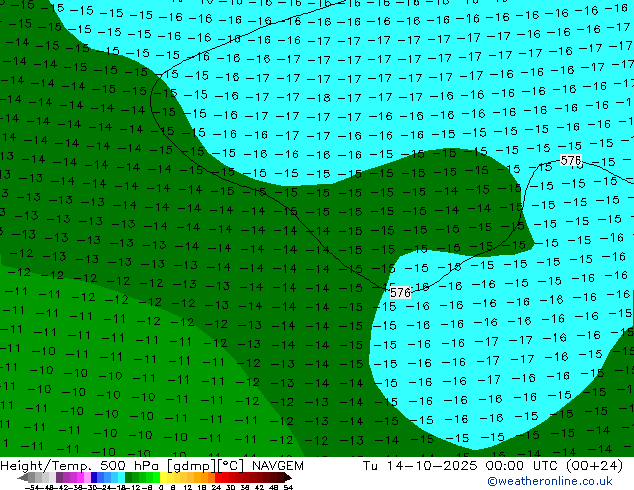The image size is (634, 490).
Task: Pick the bright red swatch at 24
Action: tap(218, 477)
